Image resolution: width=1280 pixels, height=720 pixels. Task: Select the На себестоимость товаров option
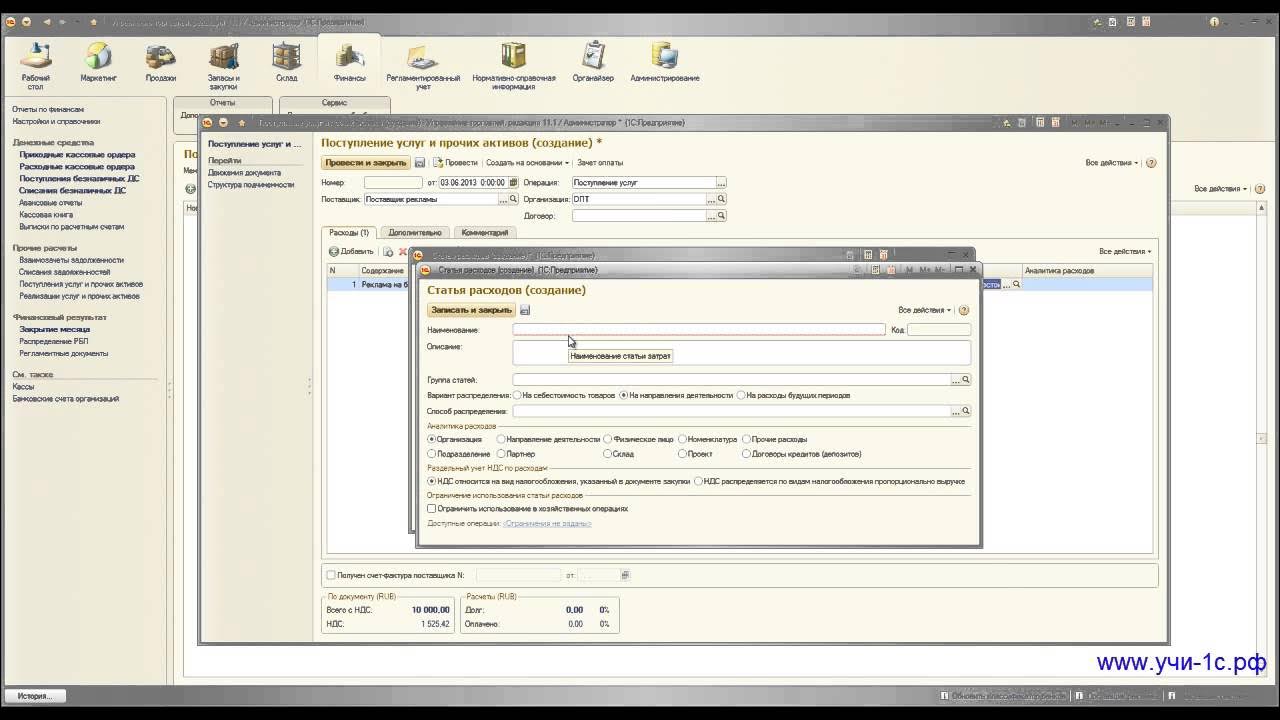[x=564, y=395]
